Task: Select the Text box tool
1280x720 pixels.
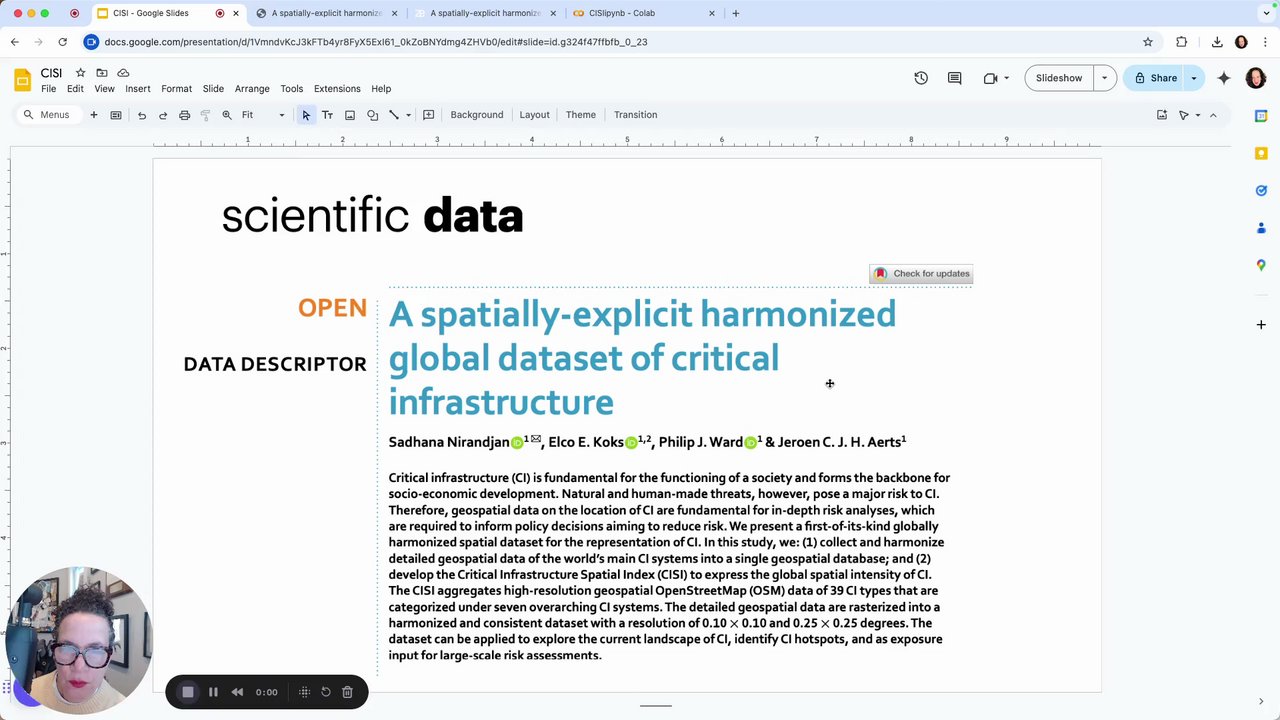Action: [x=327, y=115]
